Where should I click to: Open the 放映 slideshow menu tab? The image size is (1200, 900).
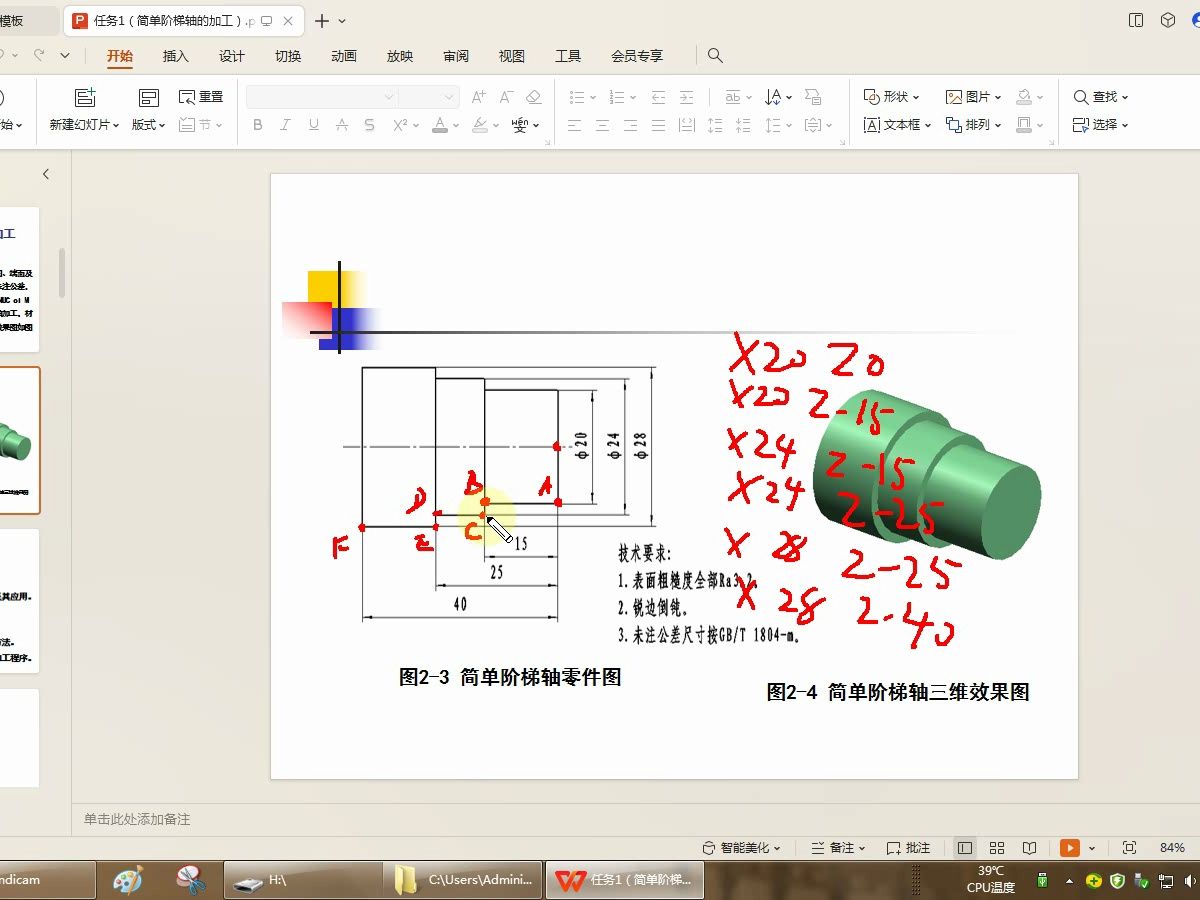click(399, 56)
